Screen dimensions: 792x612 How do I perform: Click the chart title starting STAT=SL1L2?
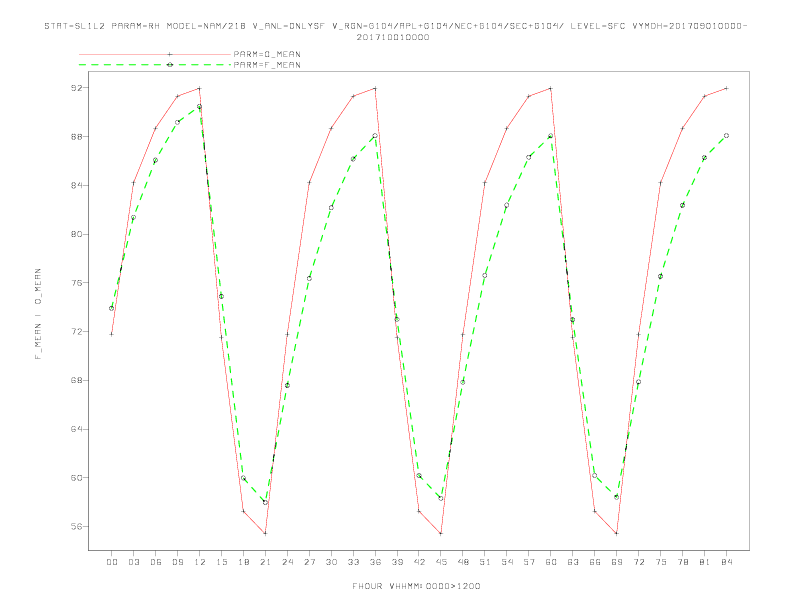(x=395, y=26)
